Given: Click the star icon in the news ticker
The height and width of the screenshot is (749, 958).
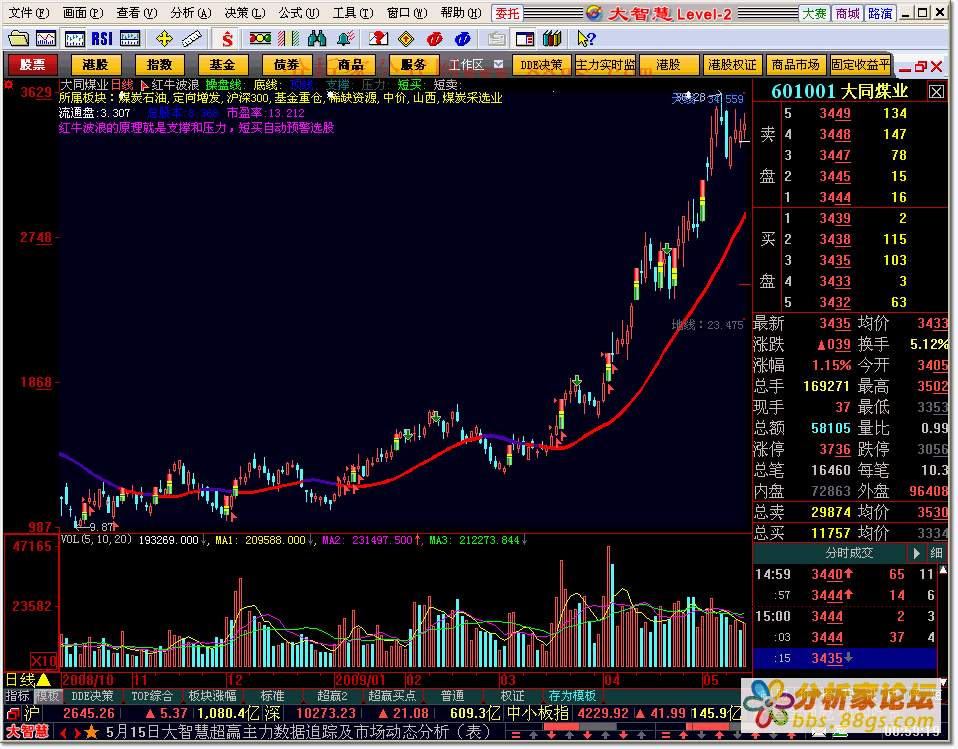Looking at the screenshot, I should [91, 731].
